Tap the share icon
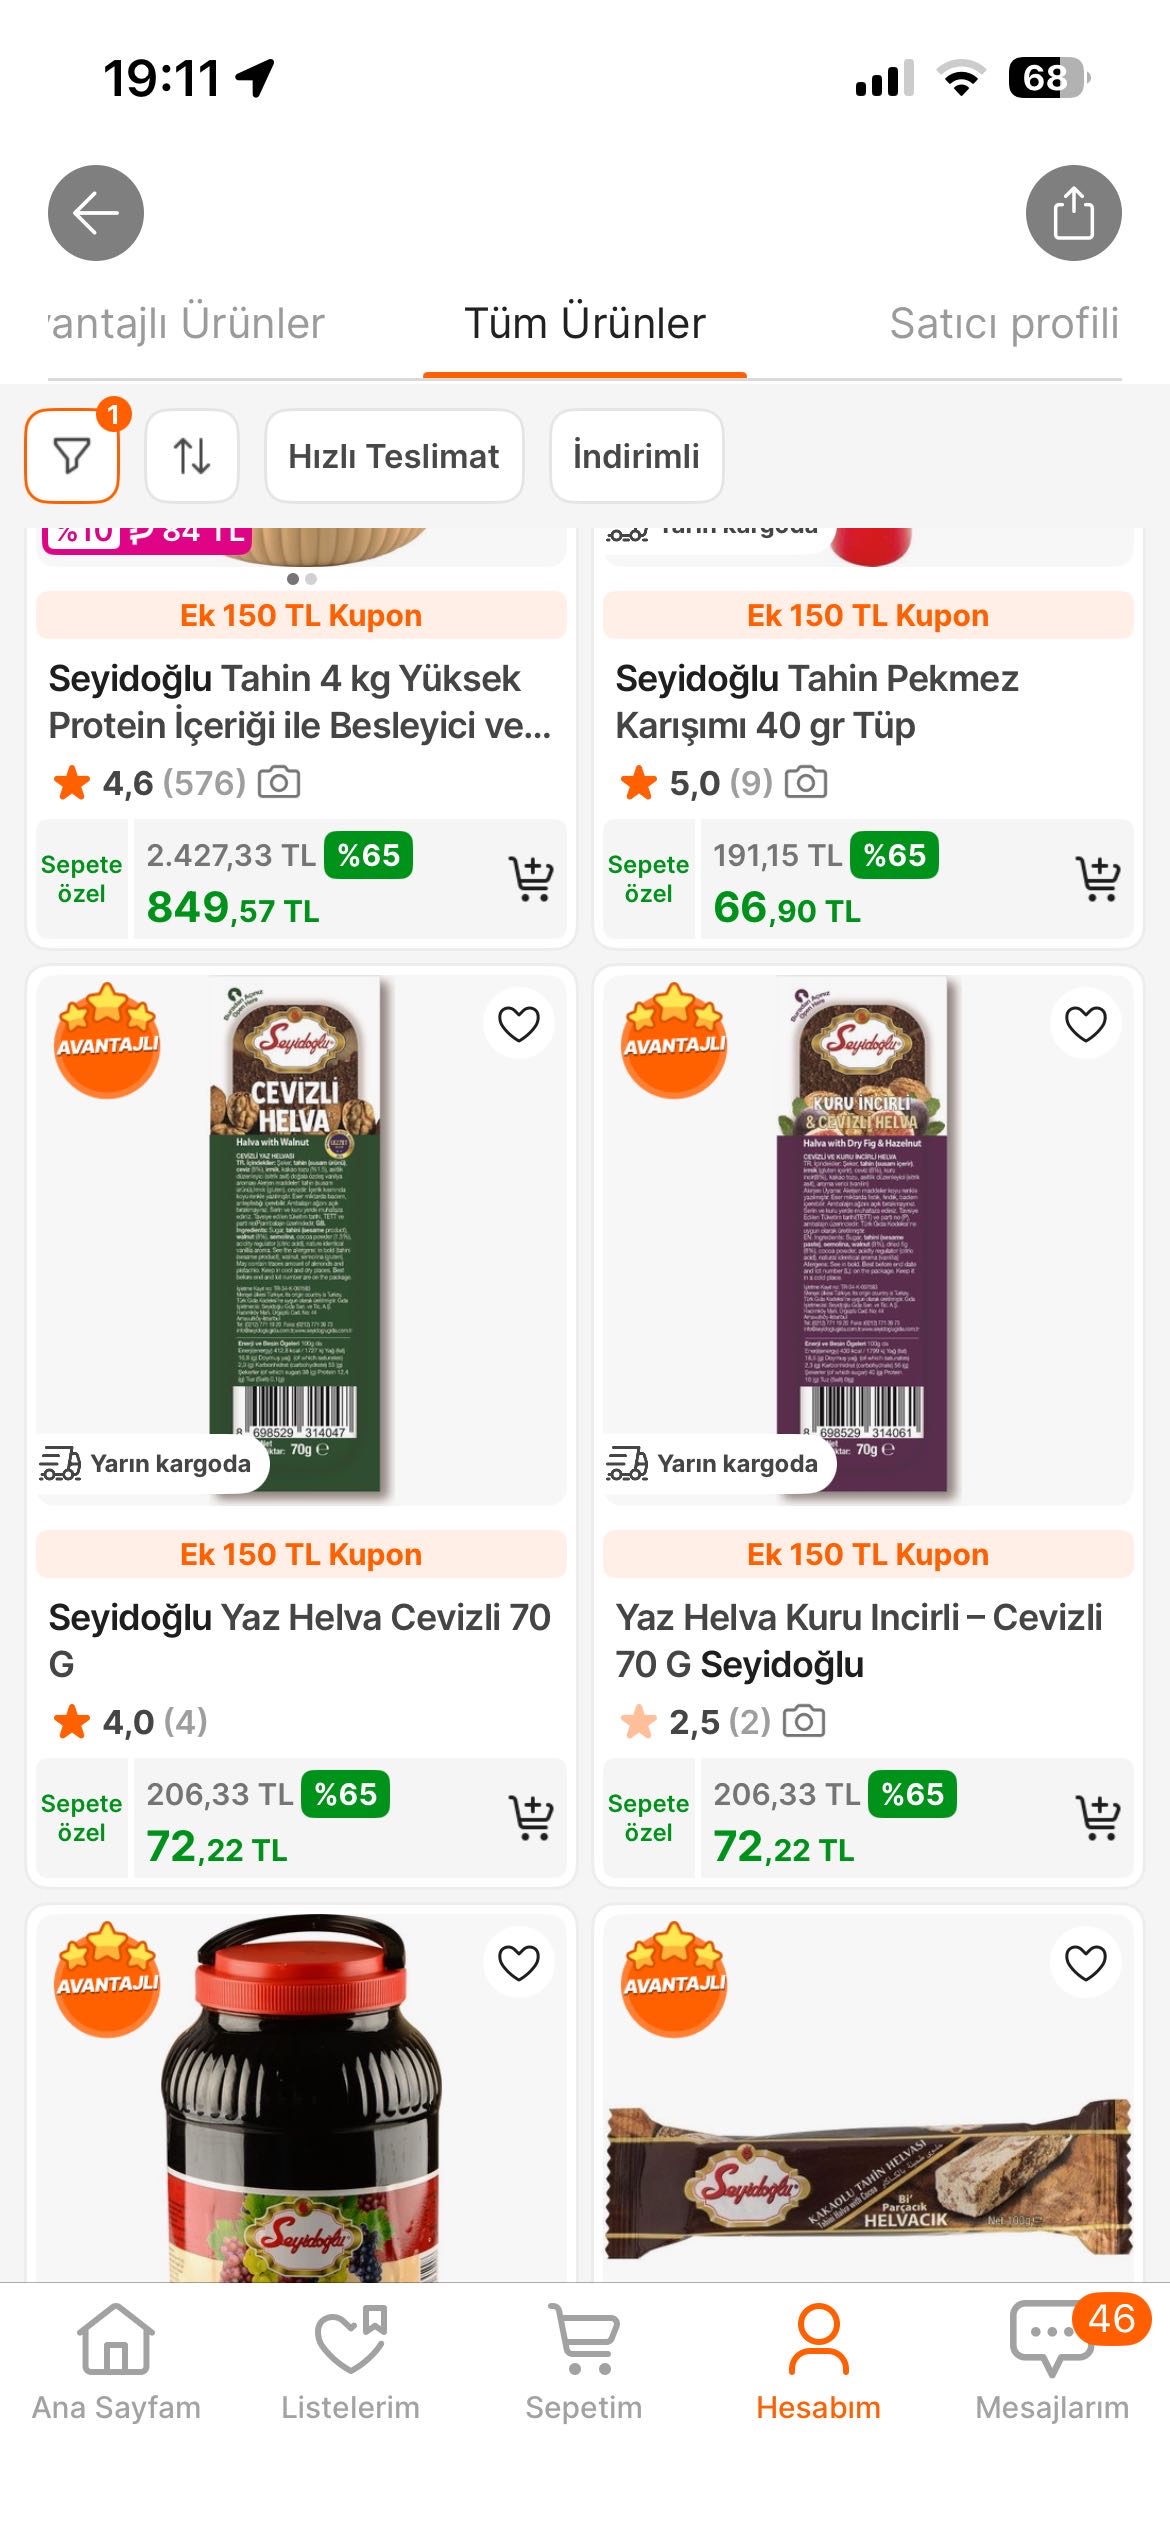The width and height of the screenshot is (1170, 2532). [x=1073, y=213]
